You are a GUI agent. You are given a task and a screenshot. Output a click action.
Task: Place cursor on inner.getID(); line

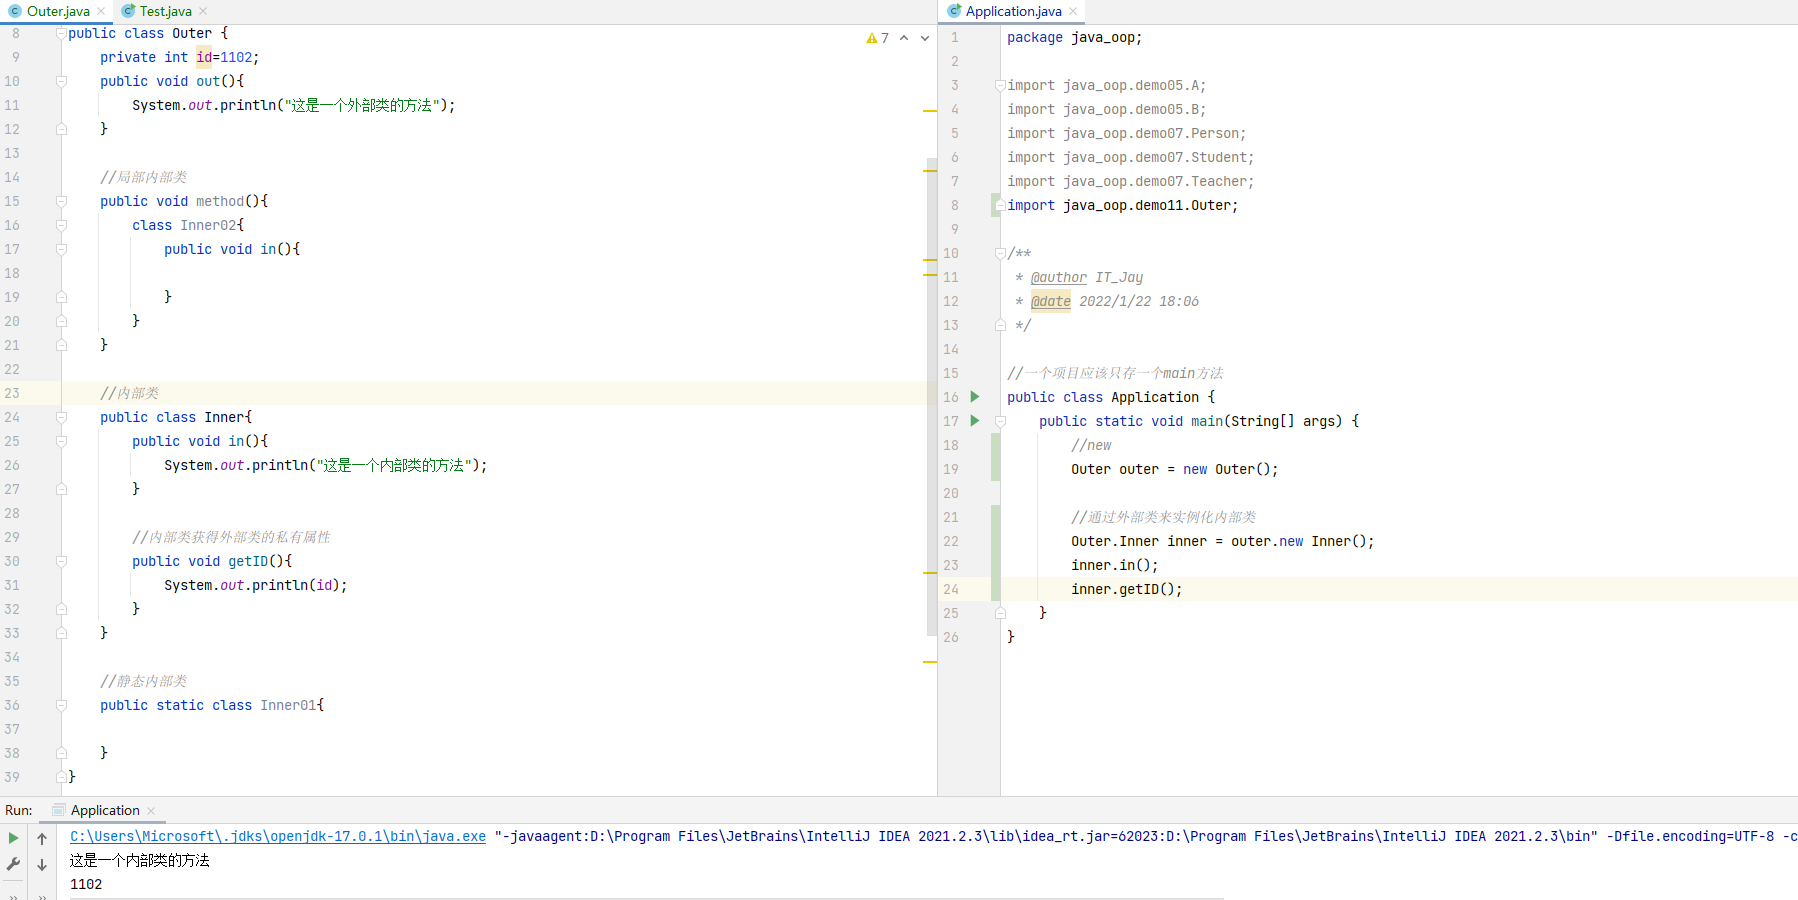[1126, 589]
